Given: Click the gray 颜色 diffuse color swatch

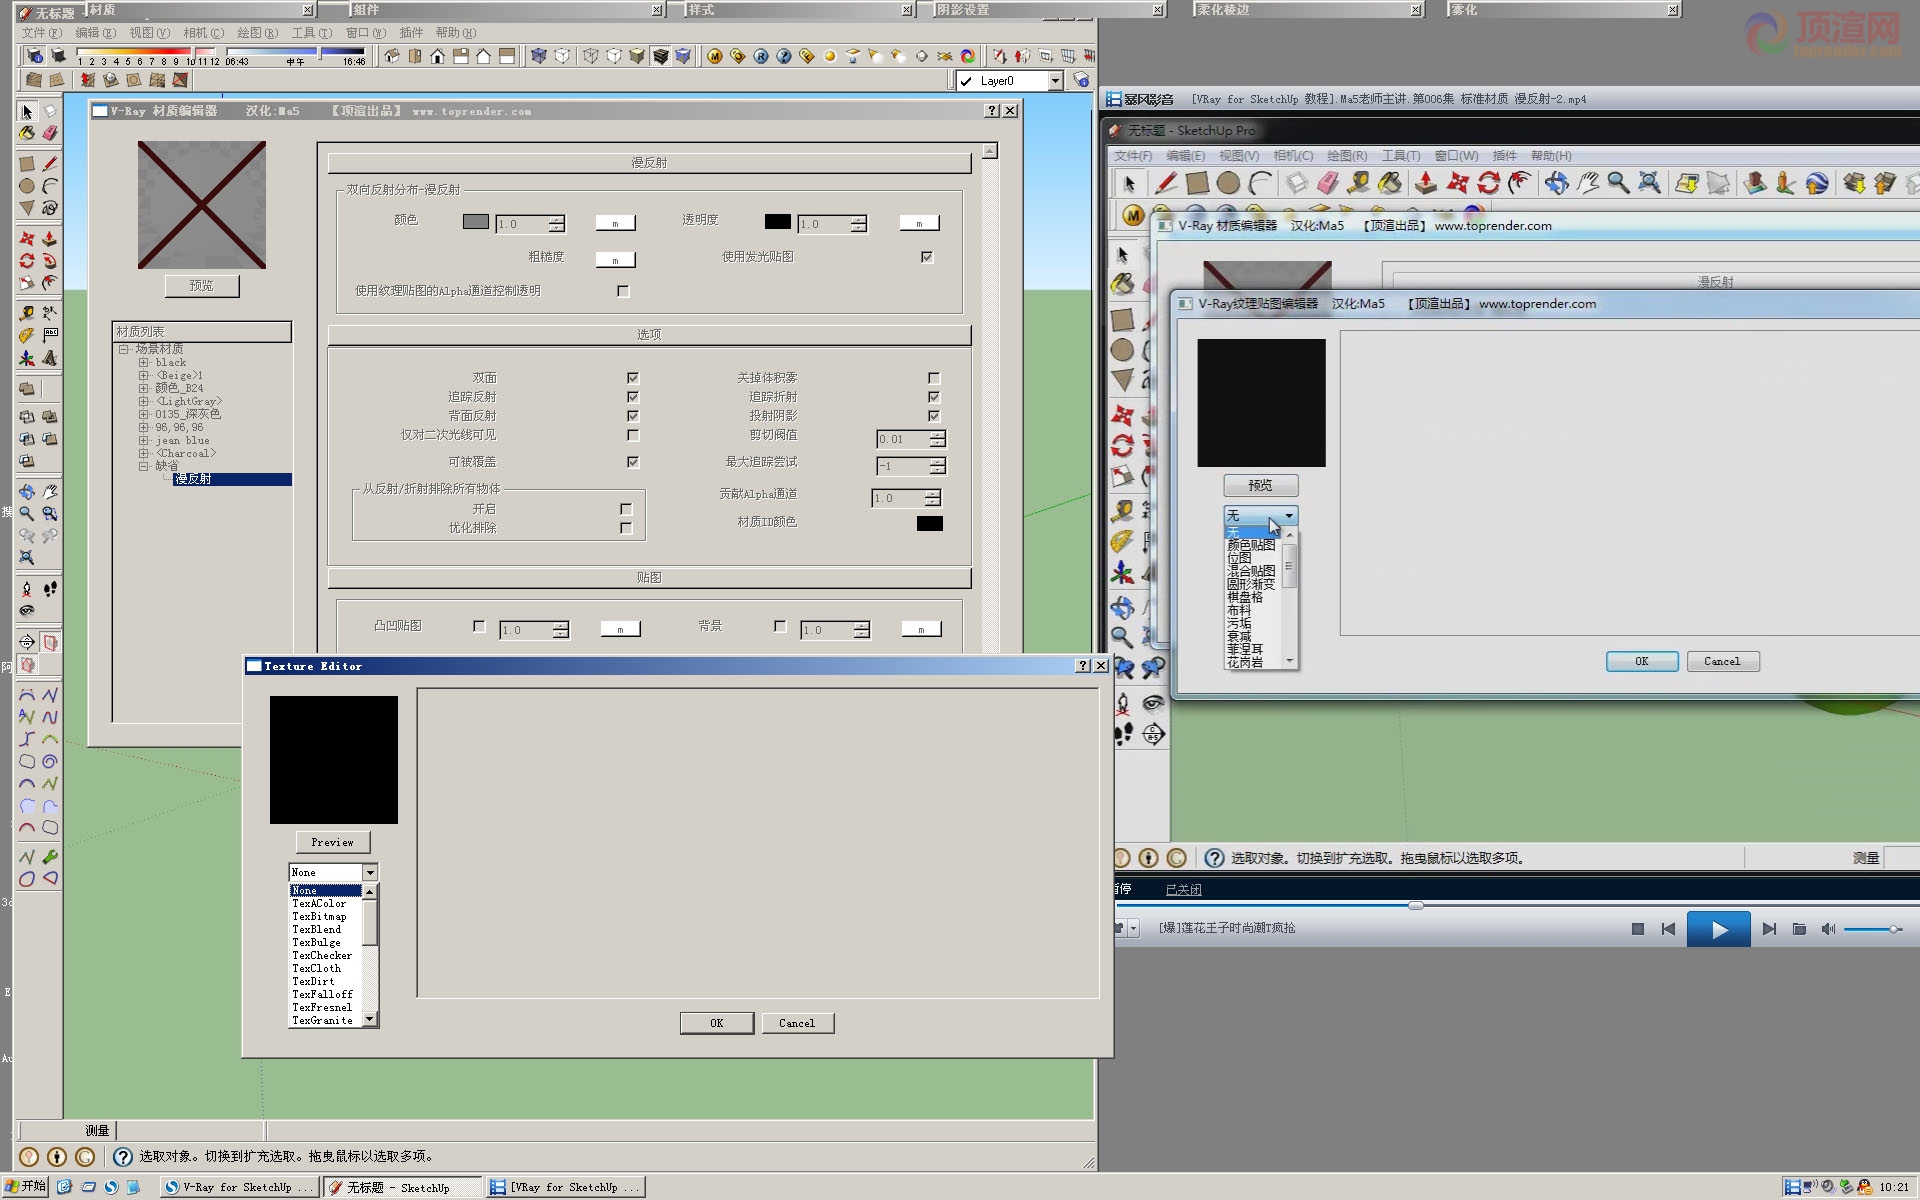Looking at the screenshot, I should click(x=476, y=222).
